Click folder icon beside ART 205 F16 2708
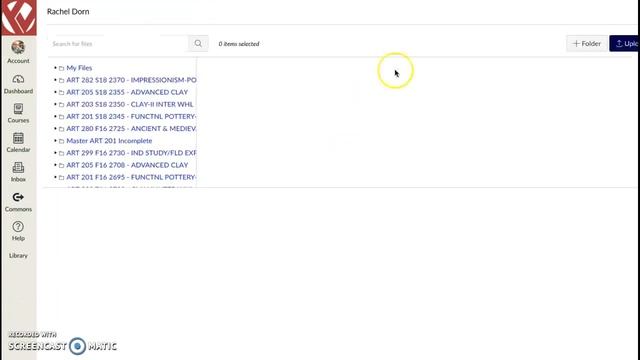This screenshot has height=360, width=640. point(62,166)
